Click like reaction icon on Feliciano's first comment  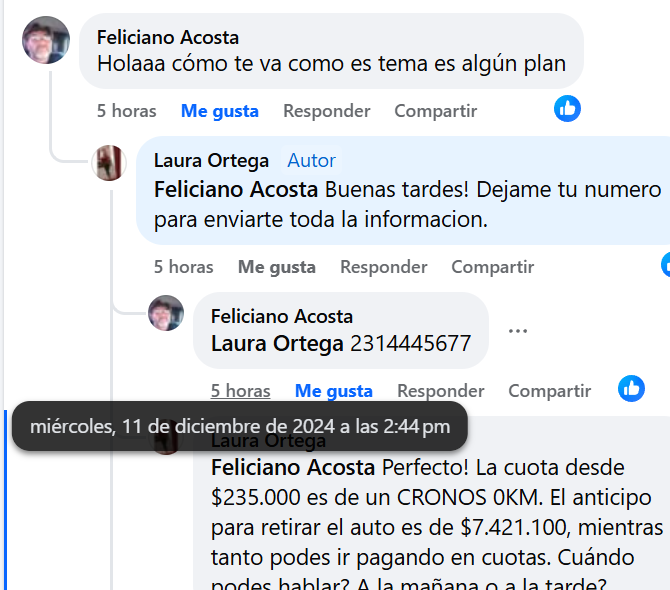click(x=567, y=109)
